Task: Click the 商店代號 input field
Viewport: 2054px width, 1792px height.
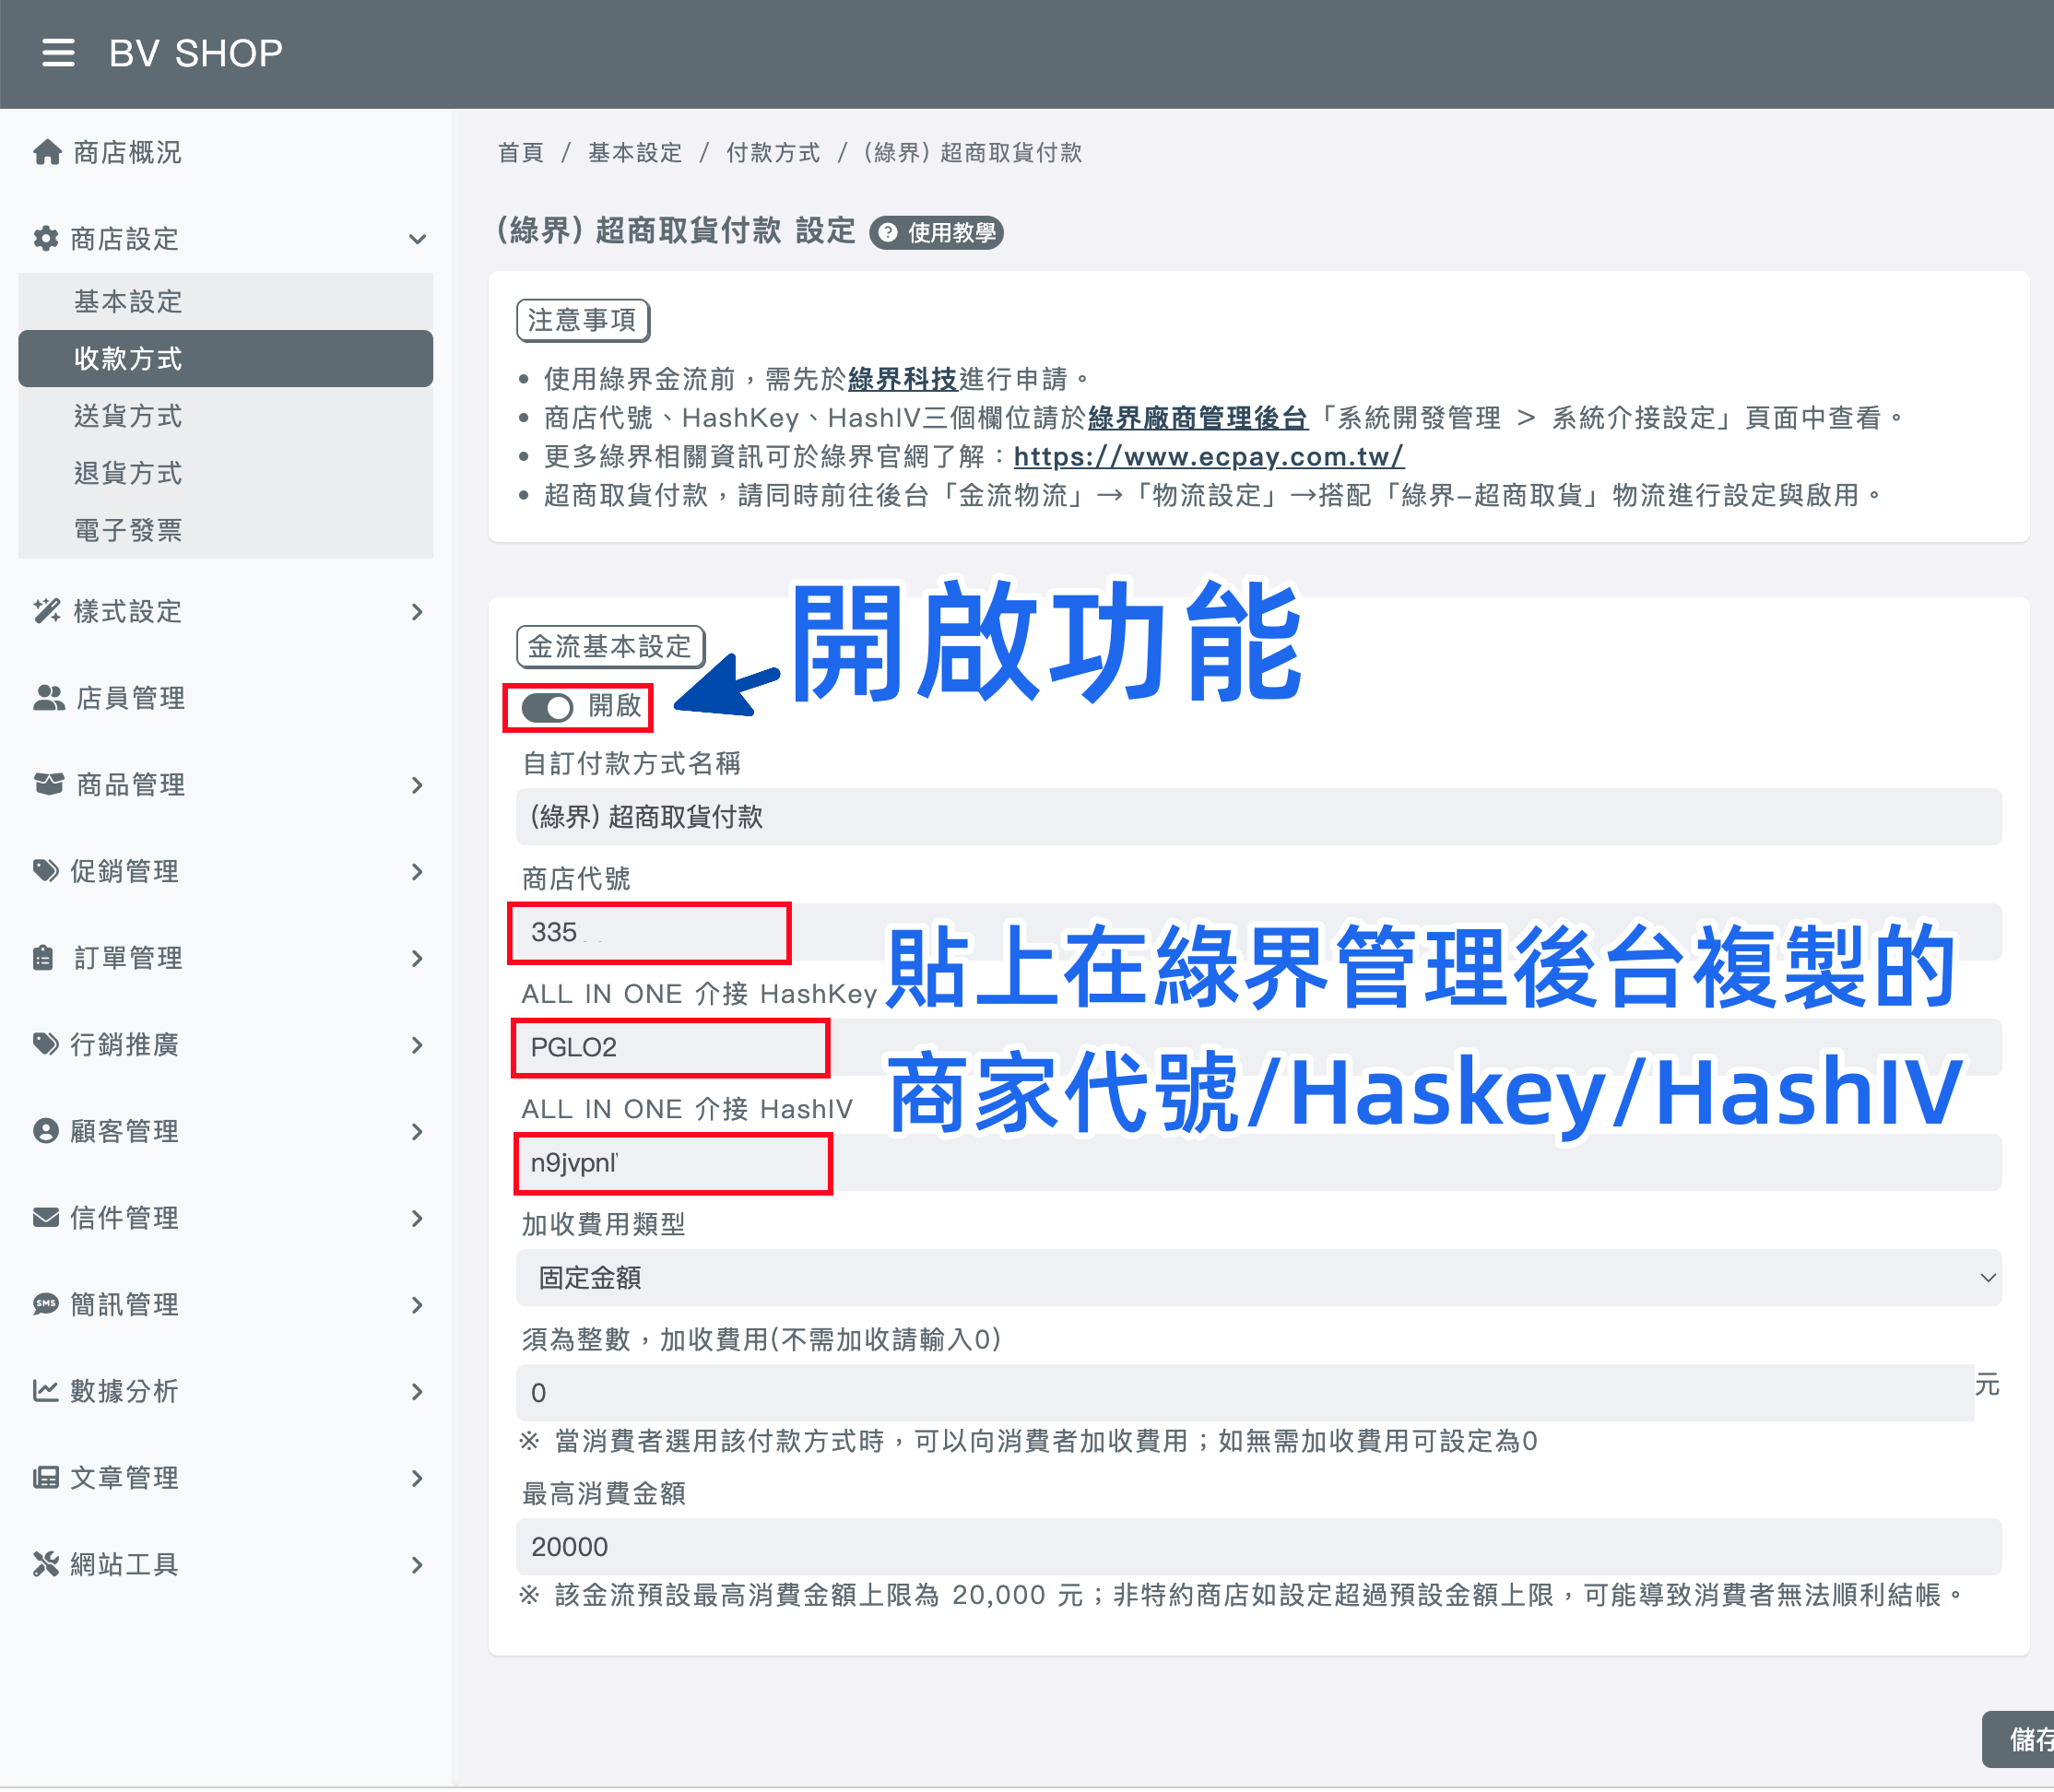Action: pyautogui.click(x=1258, y=932)
